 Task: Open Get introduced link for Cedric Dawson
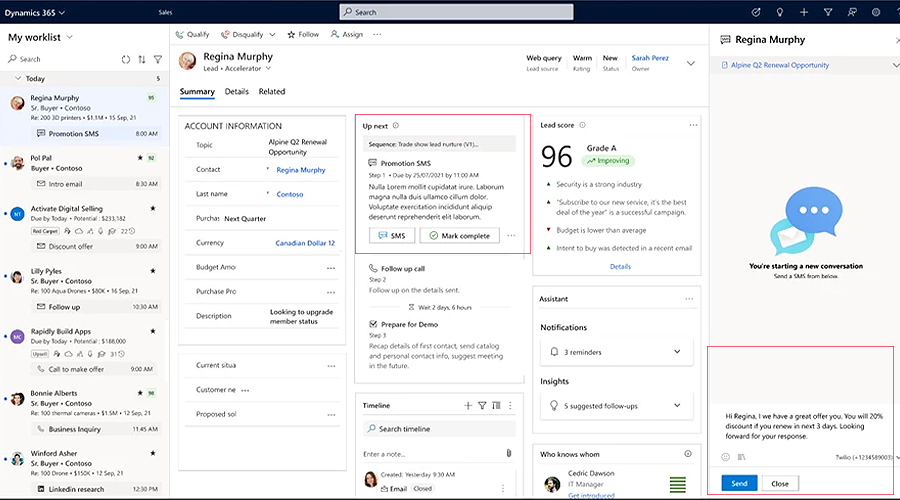click(x=591, y=495)
